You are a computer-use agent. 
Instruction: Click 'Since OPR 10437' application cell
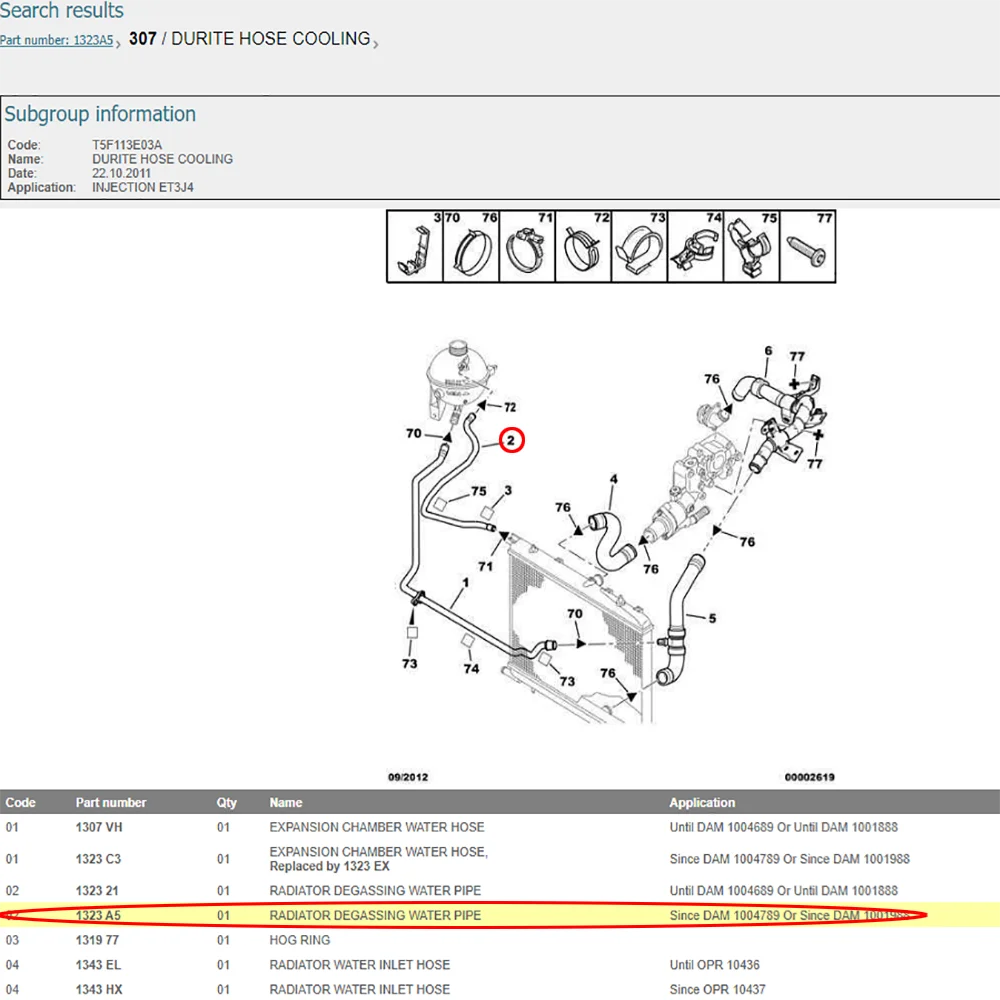point(717,989)
